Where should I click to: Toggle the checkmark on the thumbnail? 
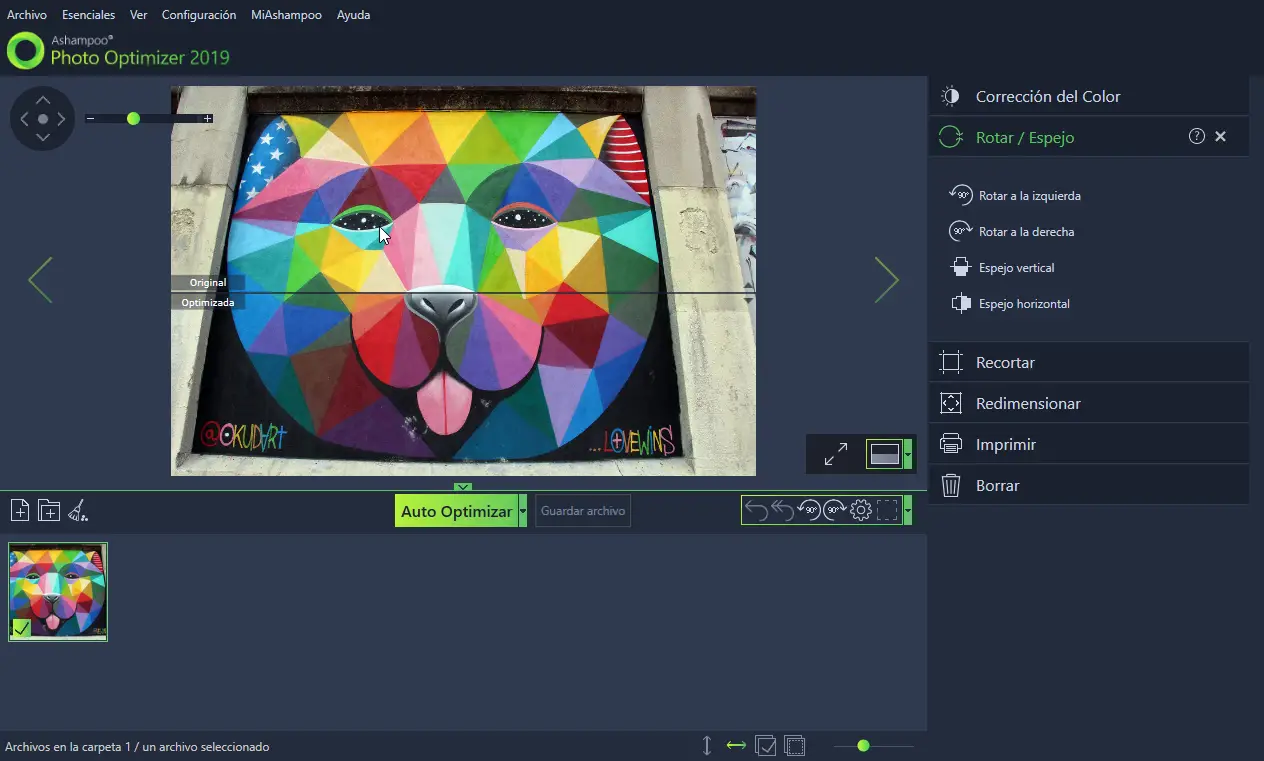(21, 628)
